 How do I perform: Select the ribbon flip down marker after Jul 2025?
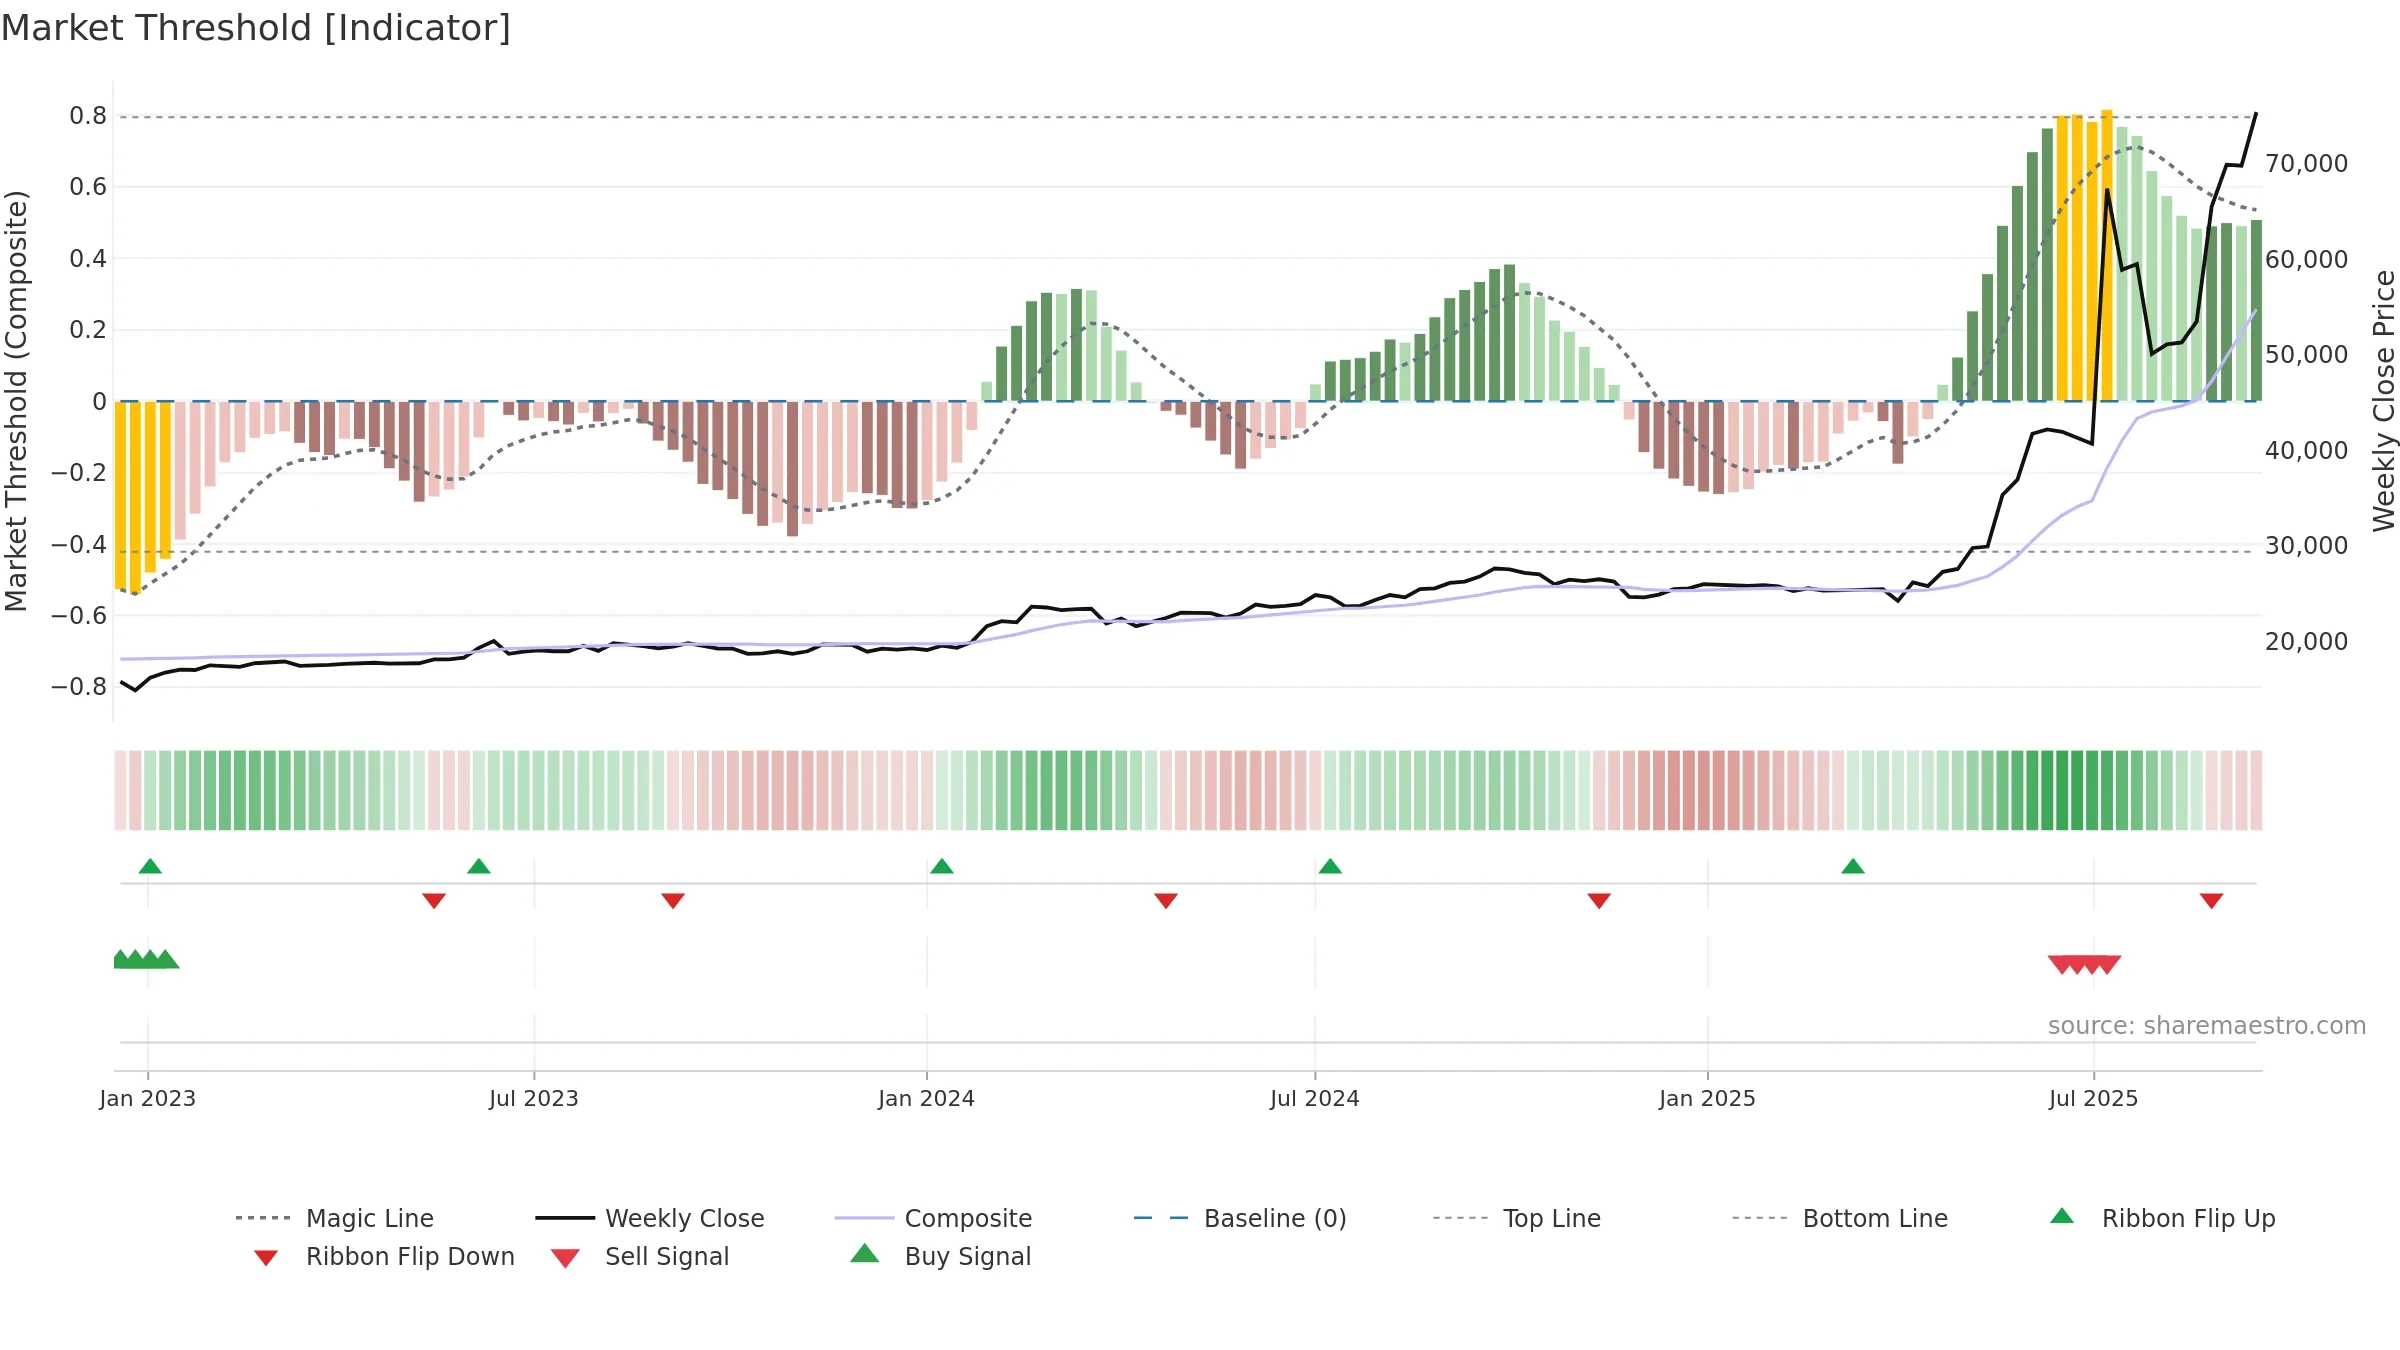[2212, 901]
